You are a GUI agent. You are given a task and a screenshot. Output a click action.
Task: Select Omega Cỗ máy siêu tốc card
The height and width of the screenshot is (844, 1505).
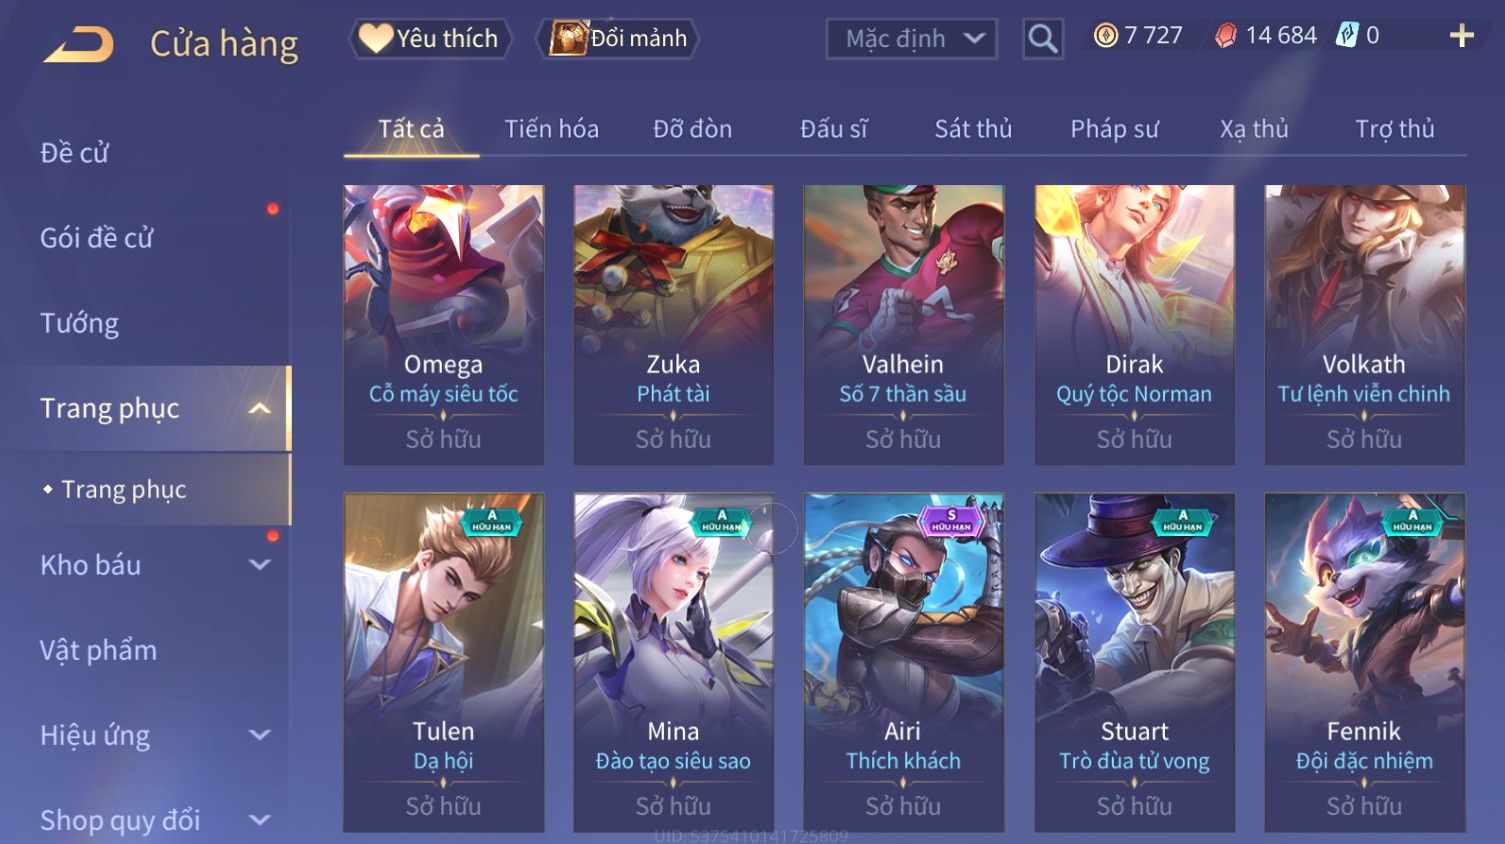443,325
